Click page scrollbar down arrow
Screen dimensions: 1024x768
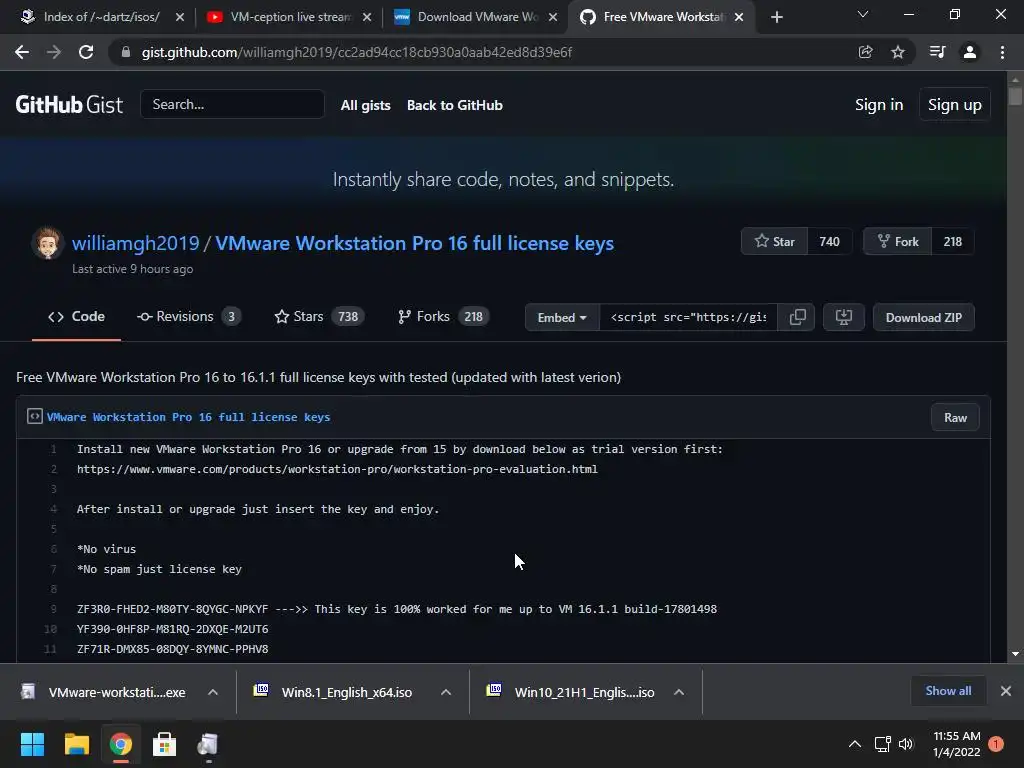[x=1015, y=654]
